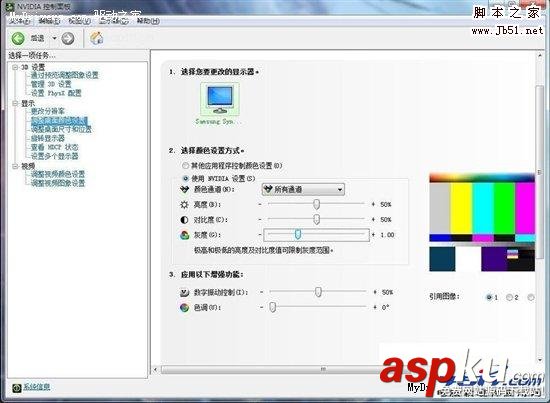This screenshot has height=403, width=550.
Task: Click the vertical scrollbar down arrow
Action: pyautogui.click(x=540, y=360)
